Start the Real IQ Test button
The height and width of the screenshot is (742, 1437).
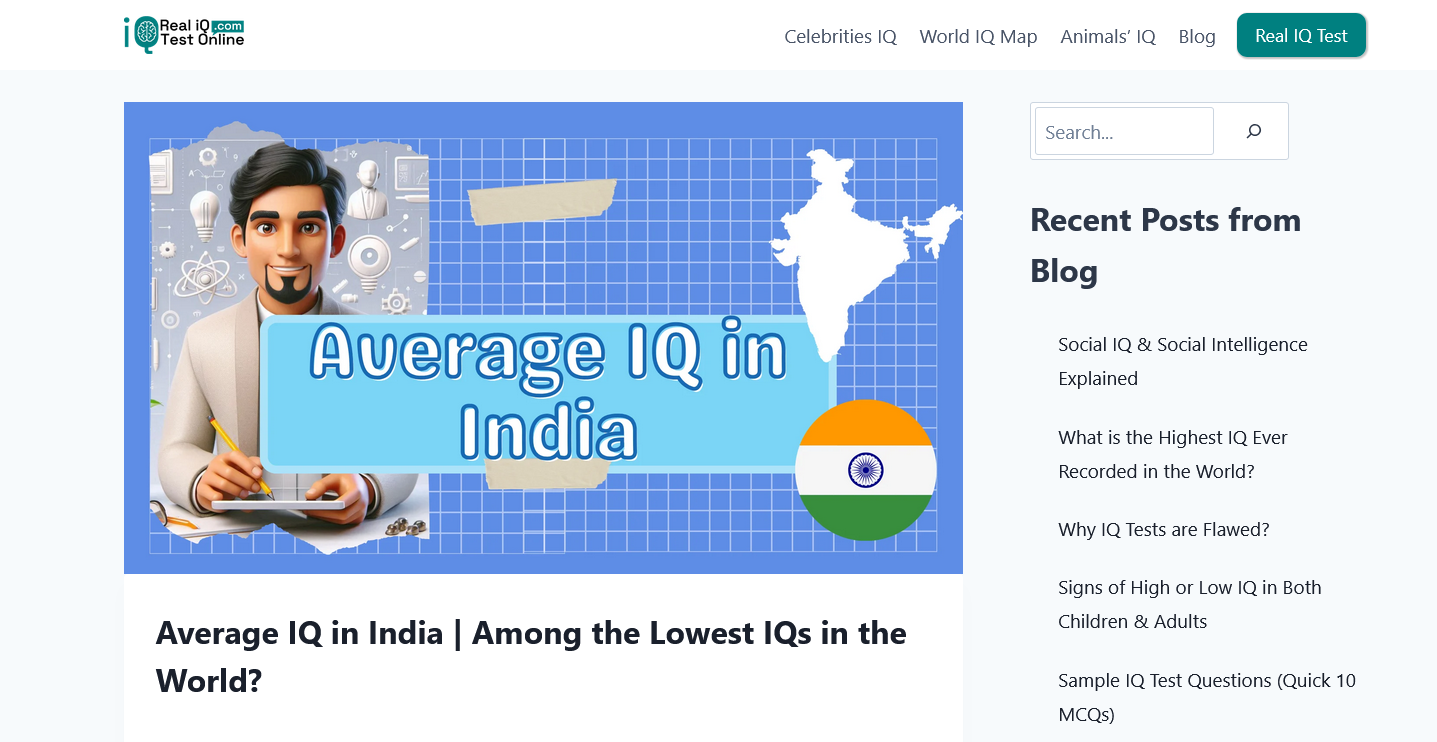tap(1301, 35)
